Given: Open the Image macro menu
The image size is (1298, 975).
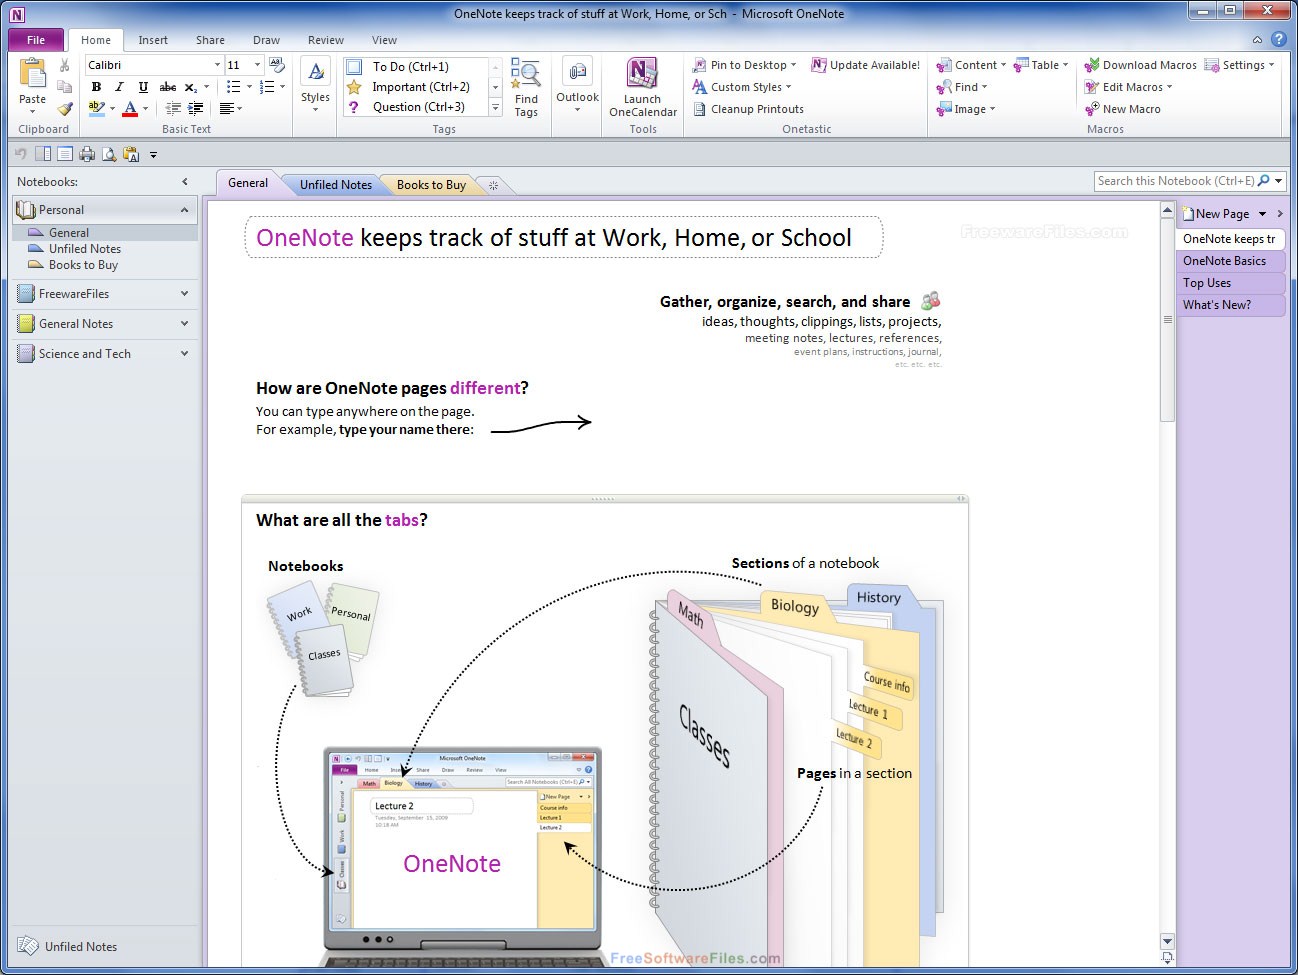Looking at the screenshot, I should click(965, 109).
